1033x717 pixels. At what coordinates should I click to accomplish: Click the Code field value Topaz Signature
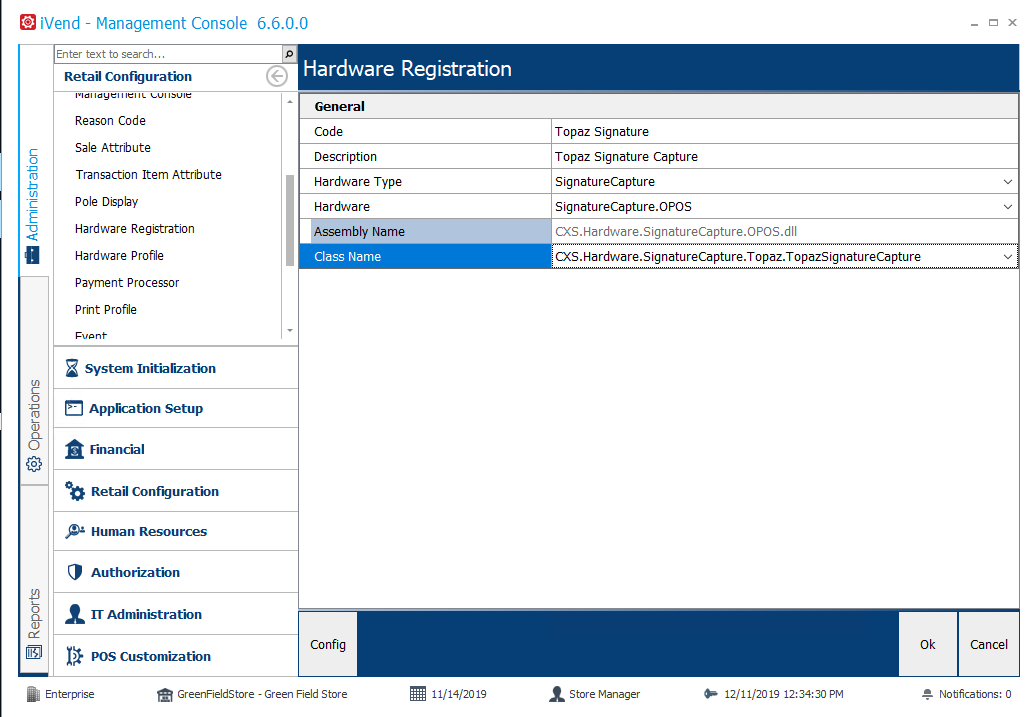click(x=784, y=132)
